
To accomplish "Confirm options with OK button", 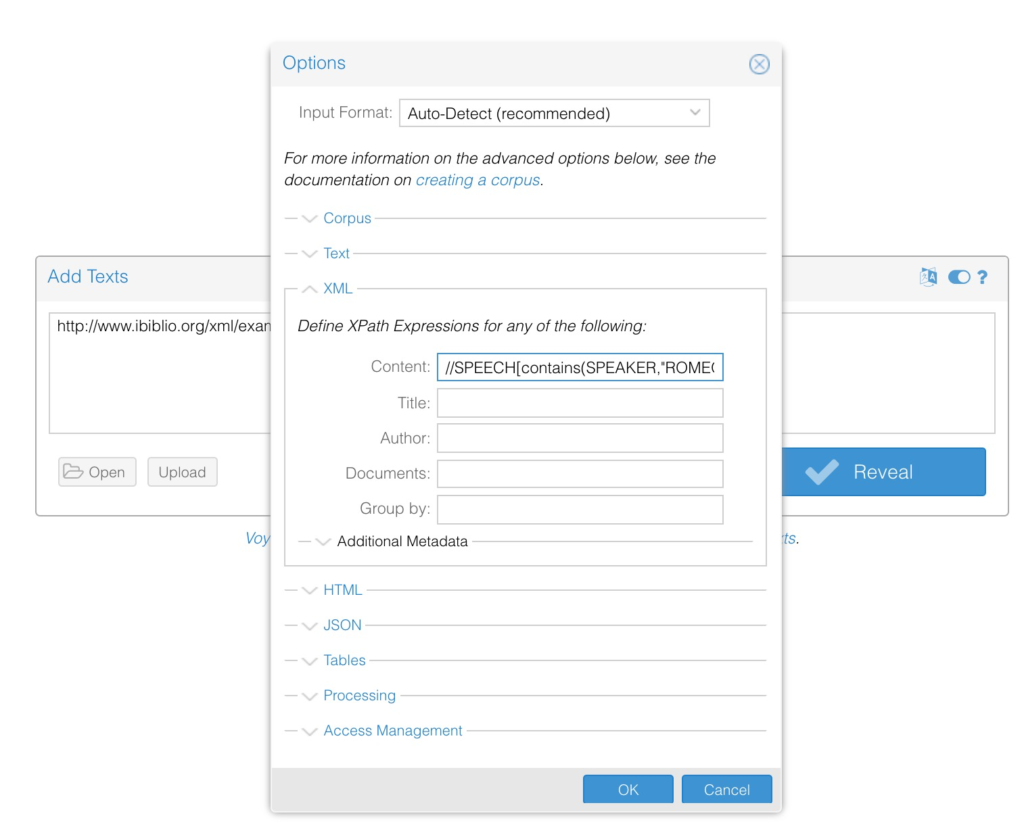I will (x=628, y=789).
